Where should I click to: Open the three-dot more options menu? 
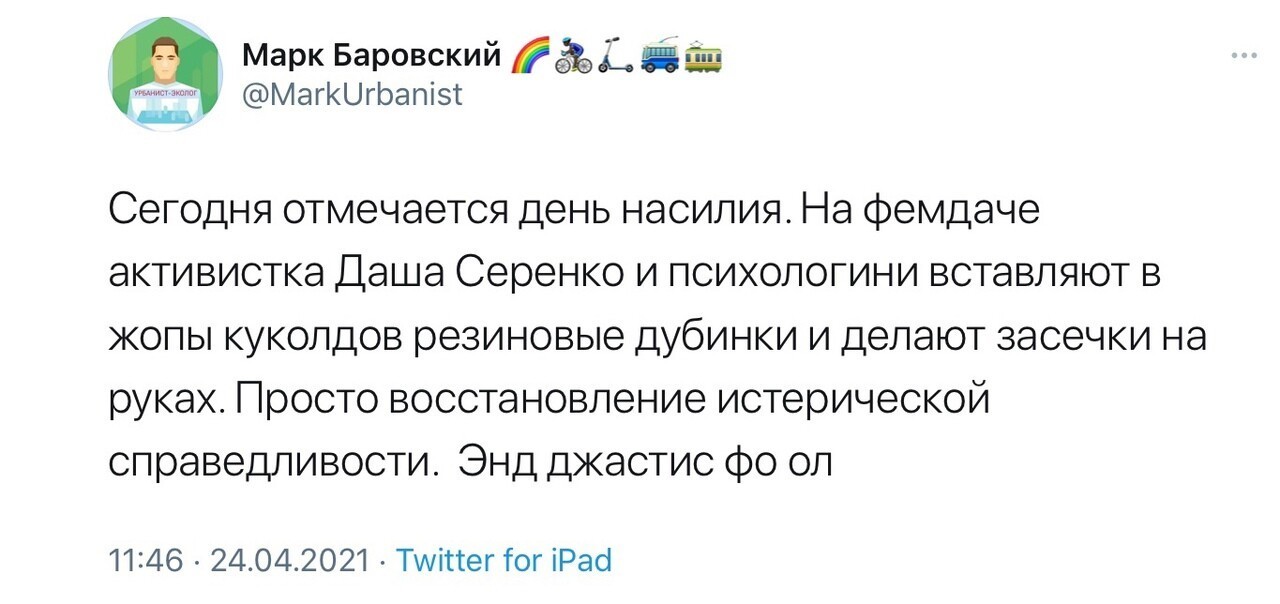[1244, 57]
